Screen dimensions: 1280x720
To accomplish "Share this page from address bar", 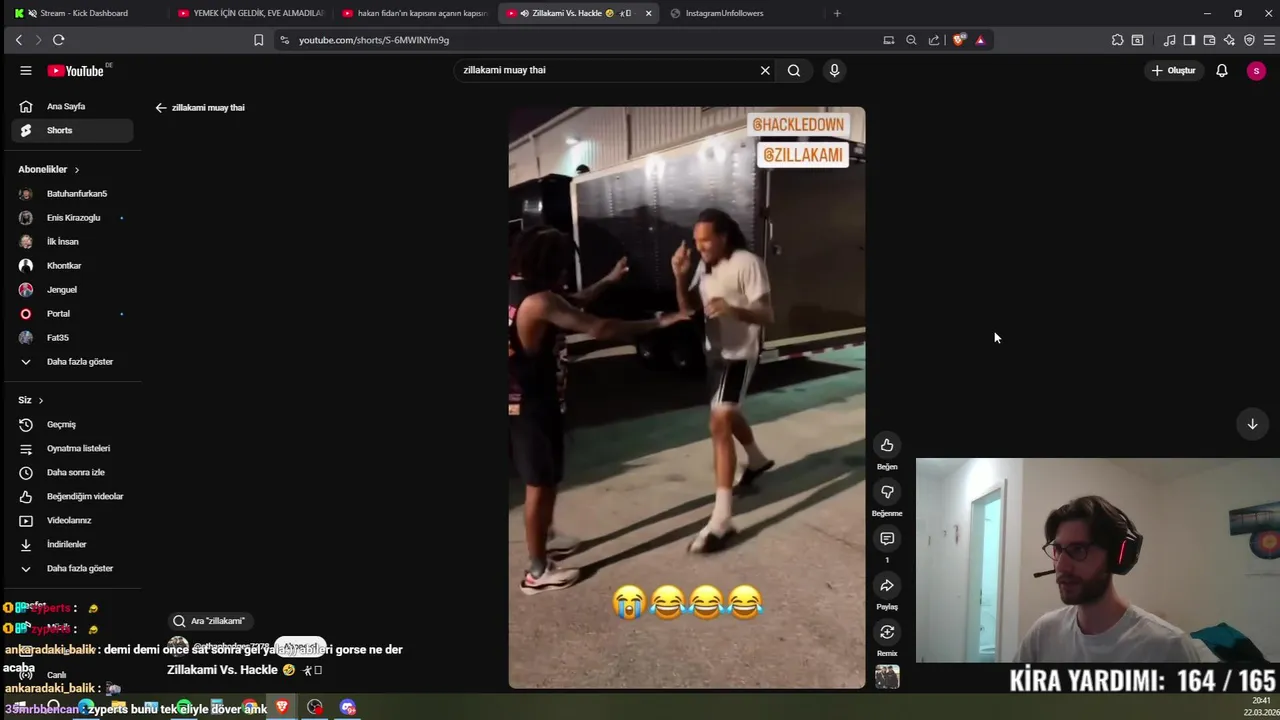I will tap(934, 40).
